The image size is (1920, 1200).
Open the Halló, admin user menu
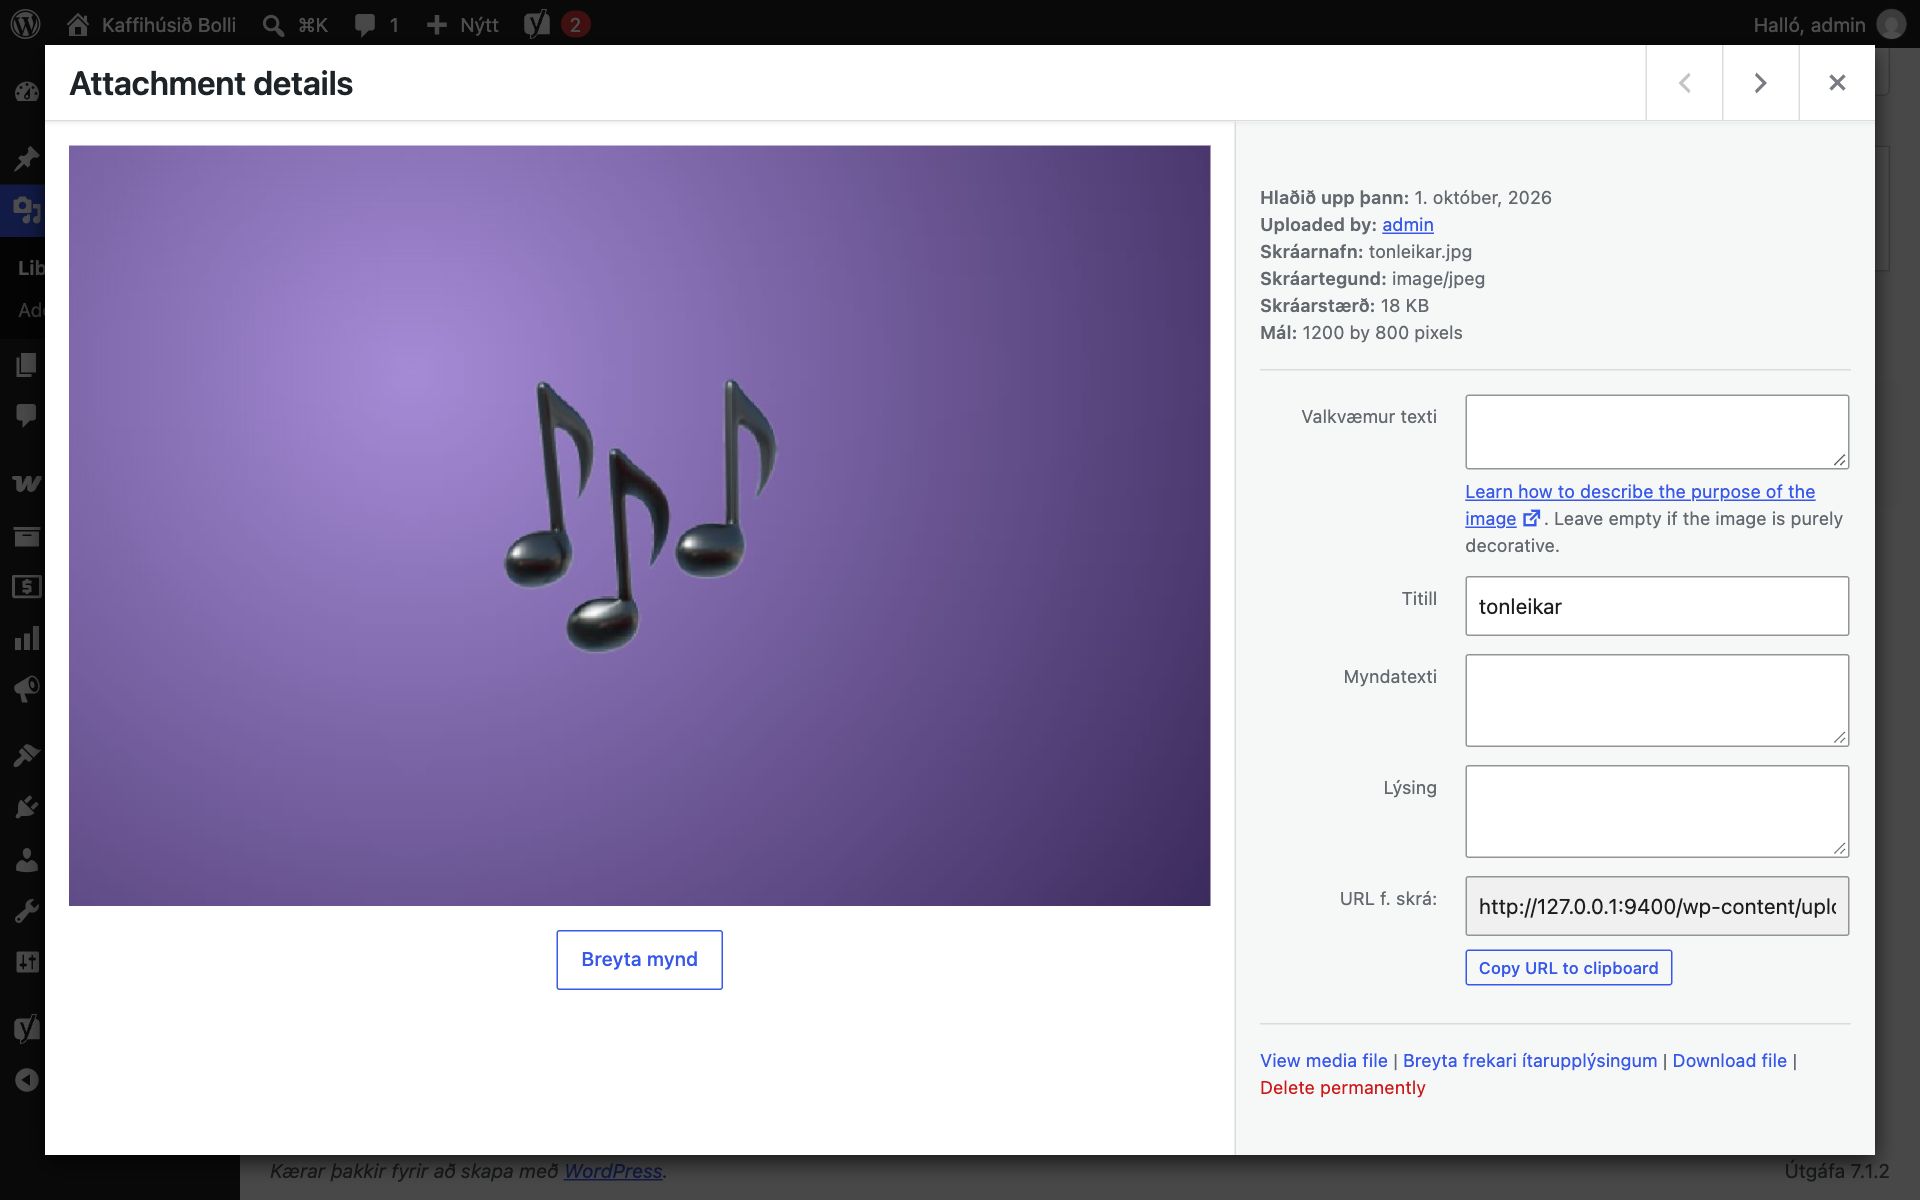coord(1829,24)
